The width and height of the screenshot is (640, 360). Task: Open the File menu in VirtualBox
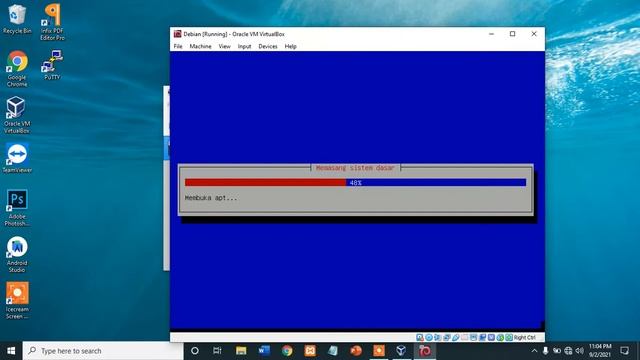point(178,47)
